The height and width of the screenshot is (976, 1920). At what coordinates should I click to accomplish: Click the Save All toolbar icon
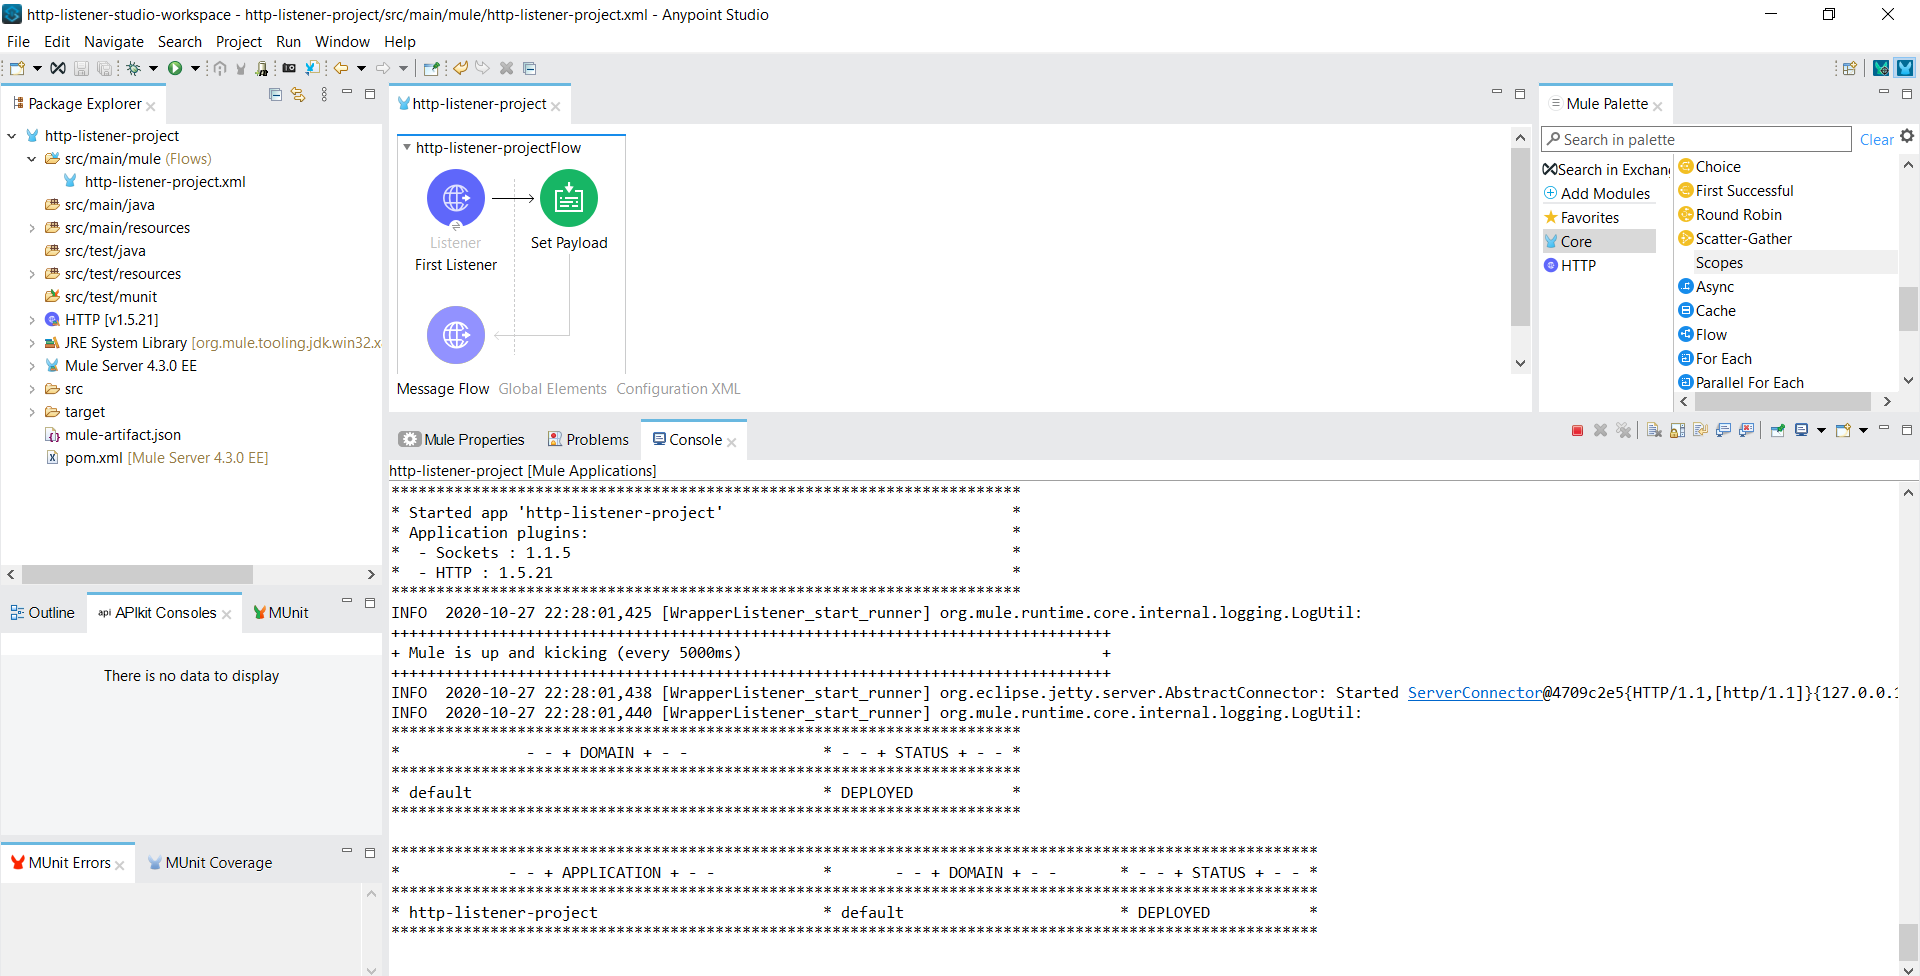[x=103, y=68]
